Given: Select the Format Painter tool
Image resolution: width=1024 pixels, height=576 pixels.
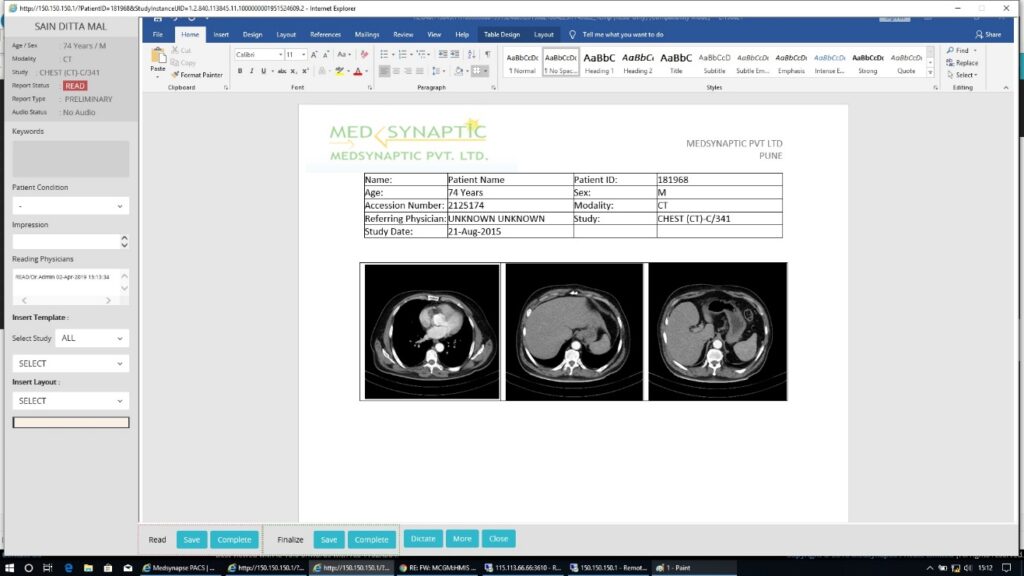Looking at the screenshot, I should pyautogui.click(x=196, y=75).
